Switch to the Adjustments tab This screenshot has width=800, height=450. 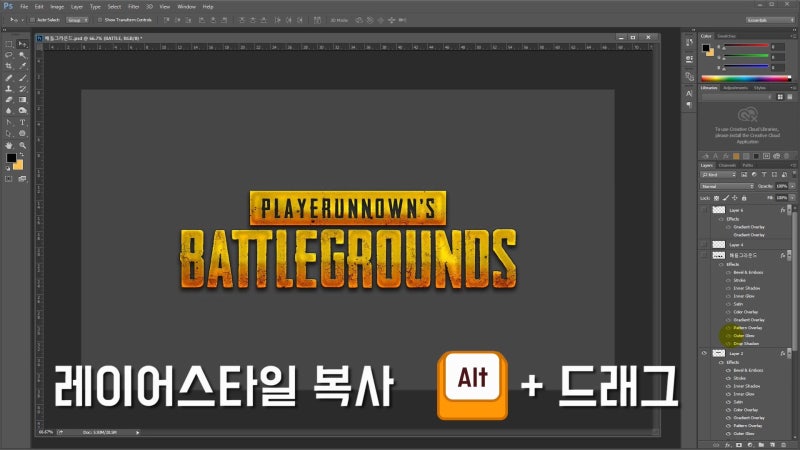pyautogui.click(x=735, y=88)
